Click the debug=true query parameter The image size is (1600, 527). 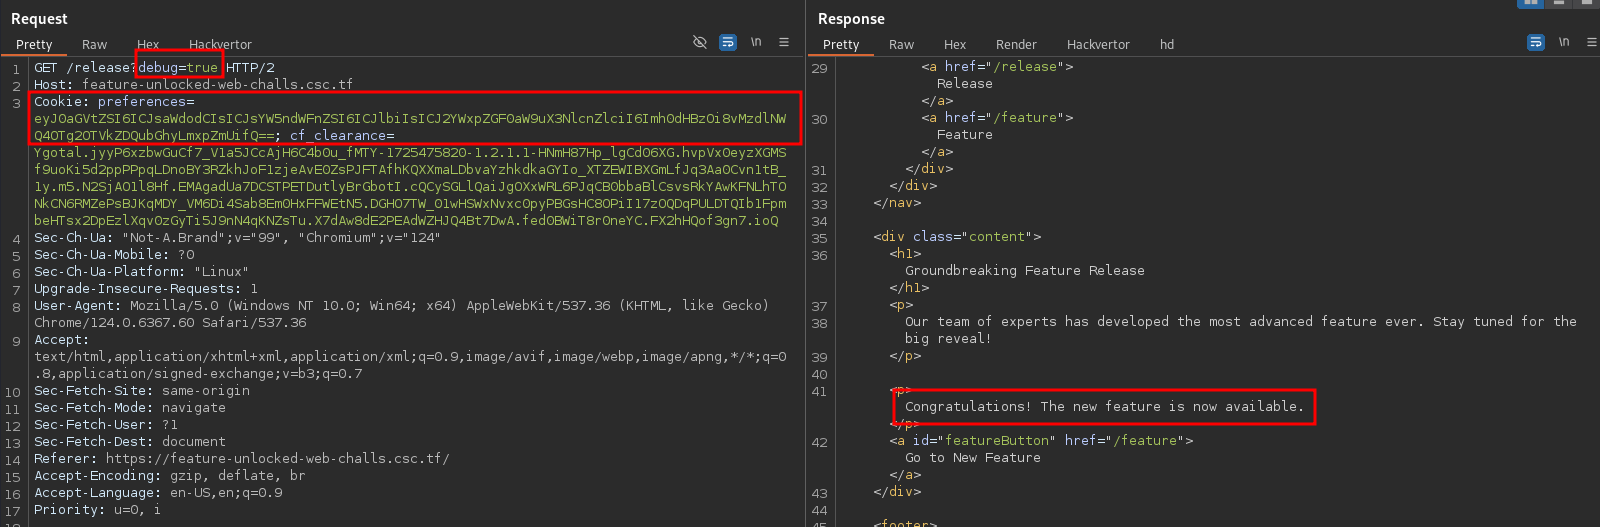point(178,68)
